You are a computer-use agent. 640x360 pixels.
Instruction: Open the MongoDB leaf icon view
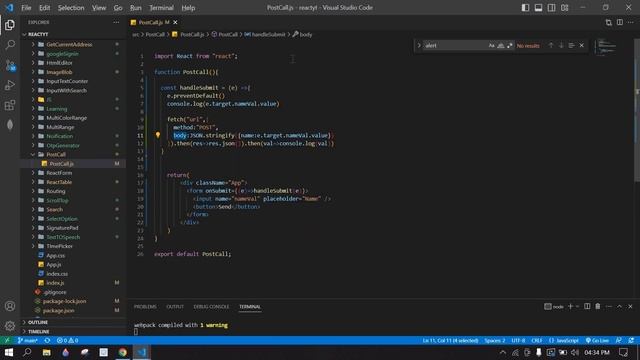[10, 124]
